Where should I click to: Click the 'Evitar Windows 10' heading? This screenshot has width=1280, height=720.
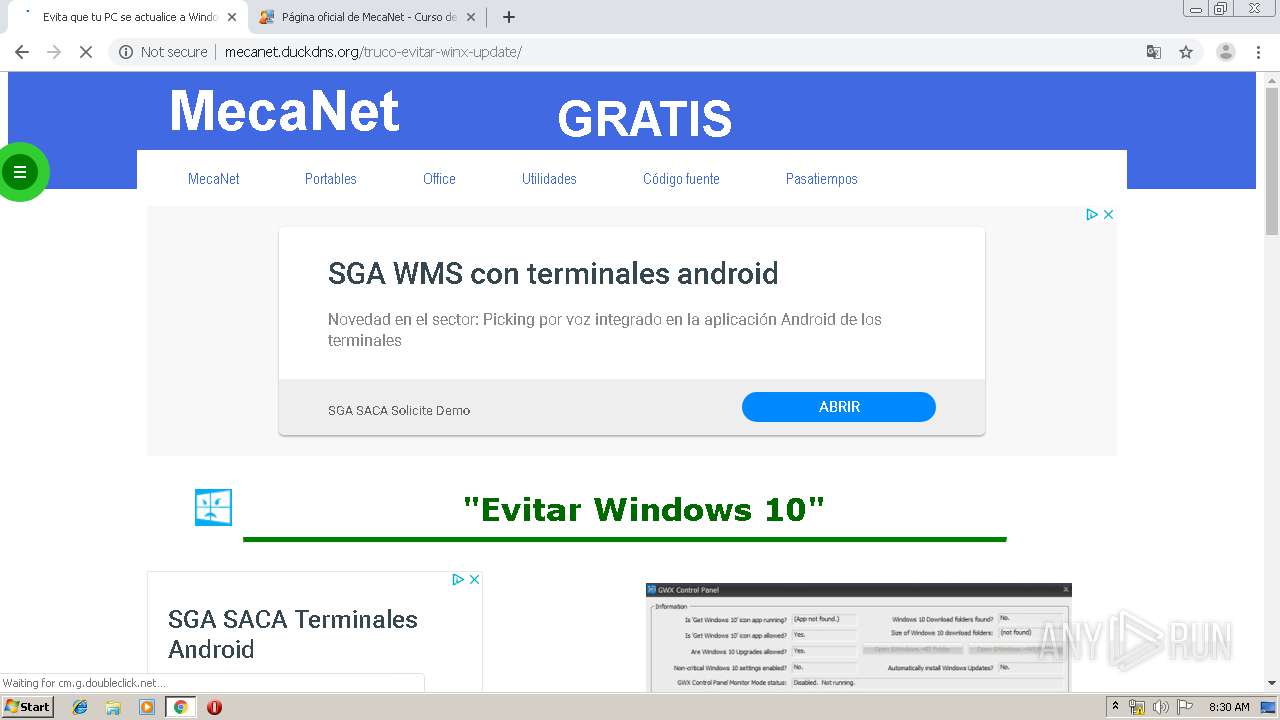(644, 509)
